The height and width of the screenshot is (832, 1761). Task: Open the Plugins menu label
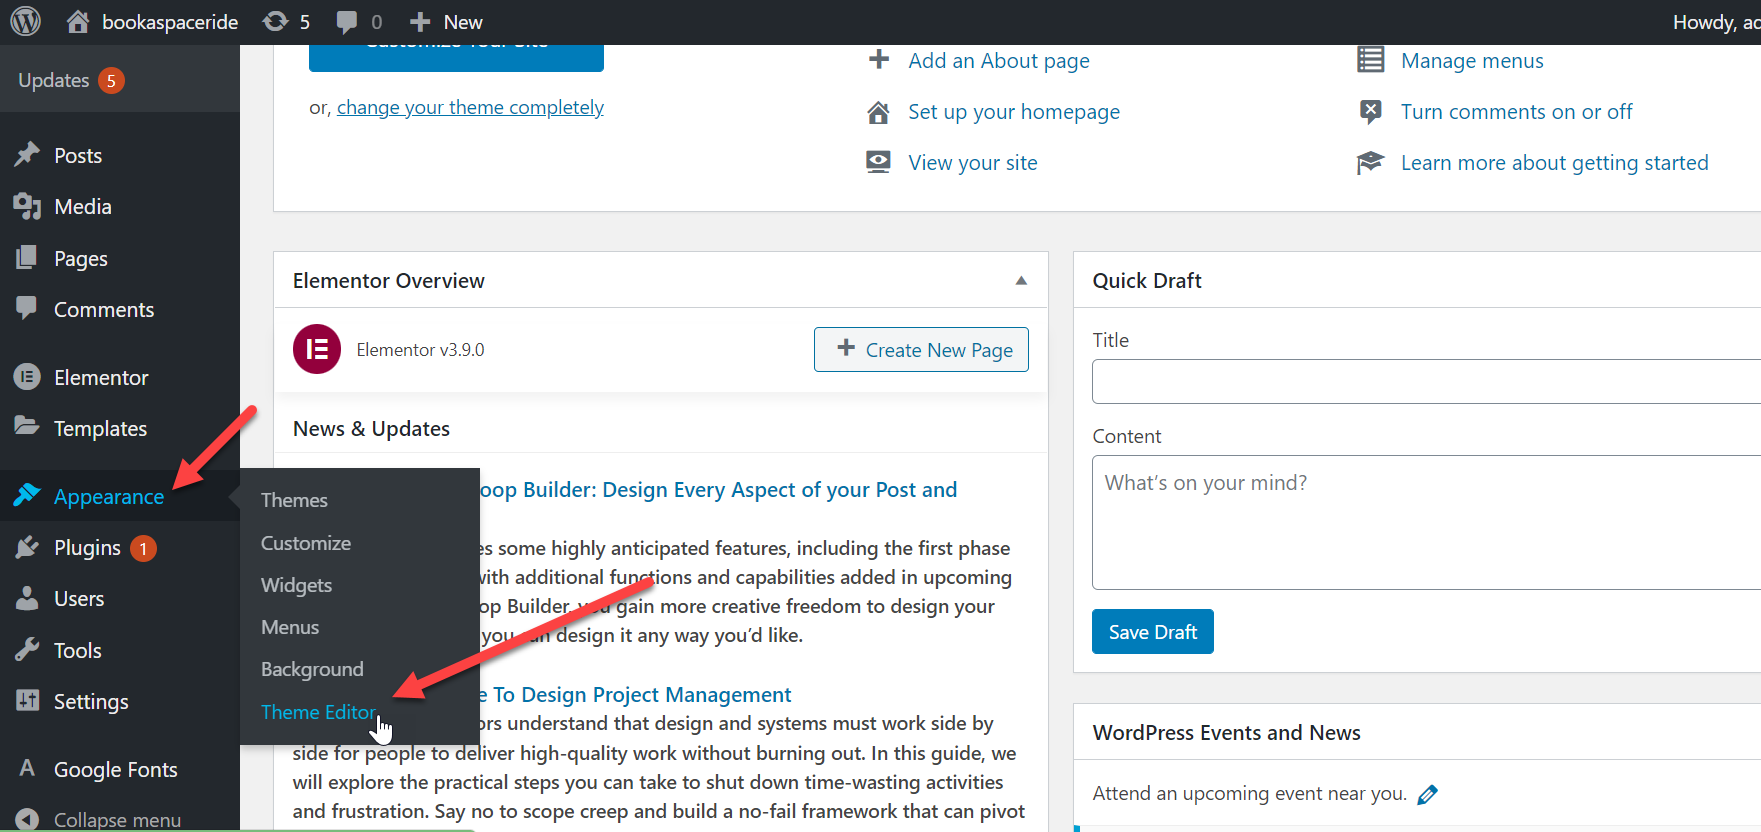tap(87, 548)
